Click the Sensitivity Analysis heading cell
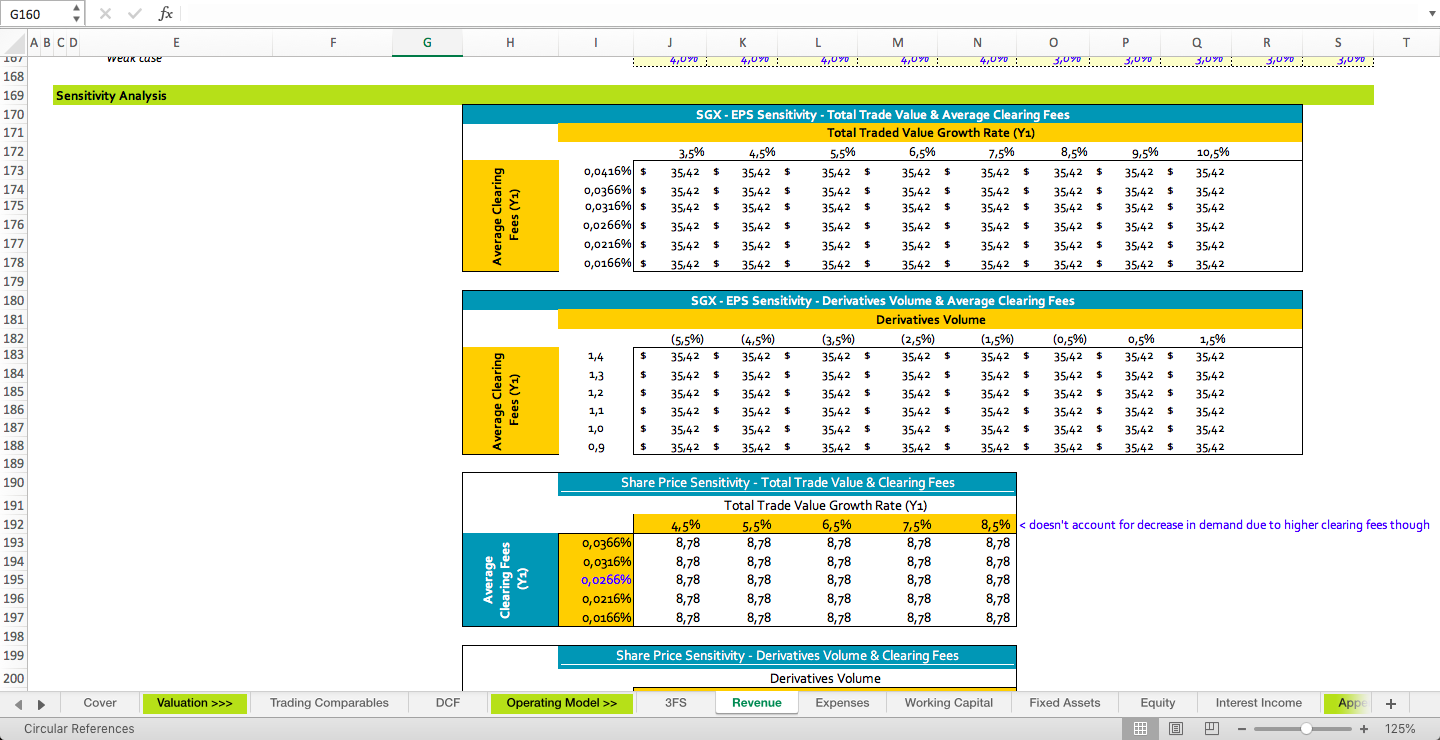 point(111,96)
